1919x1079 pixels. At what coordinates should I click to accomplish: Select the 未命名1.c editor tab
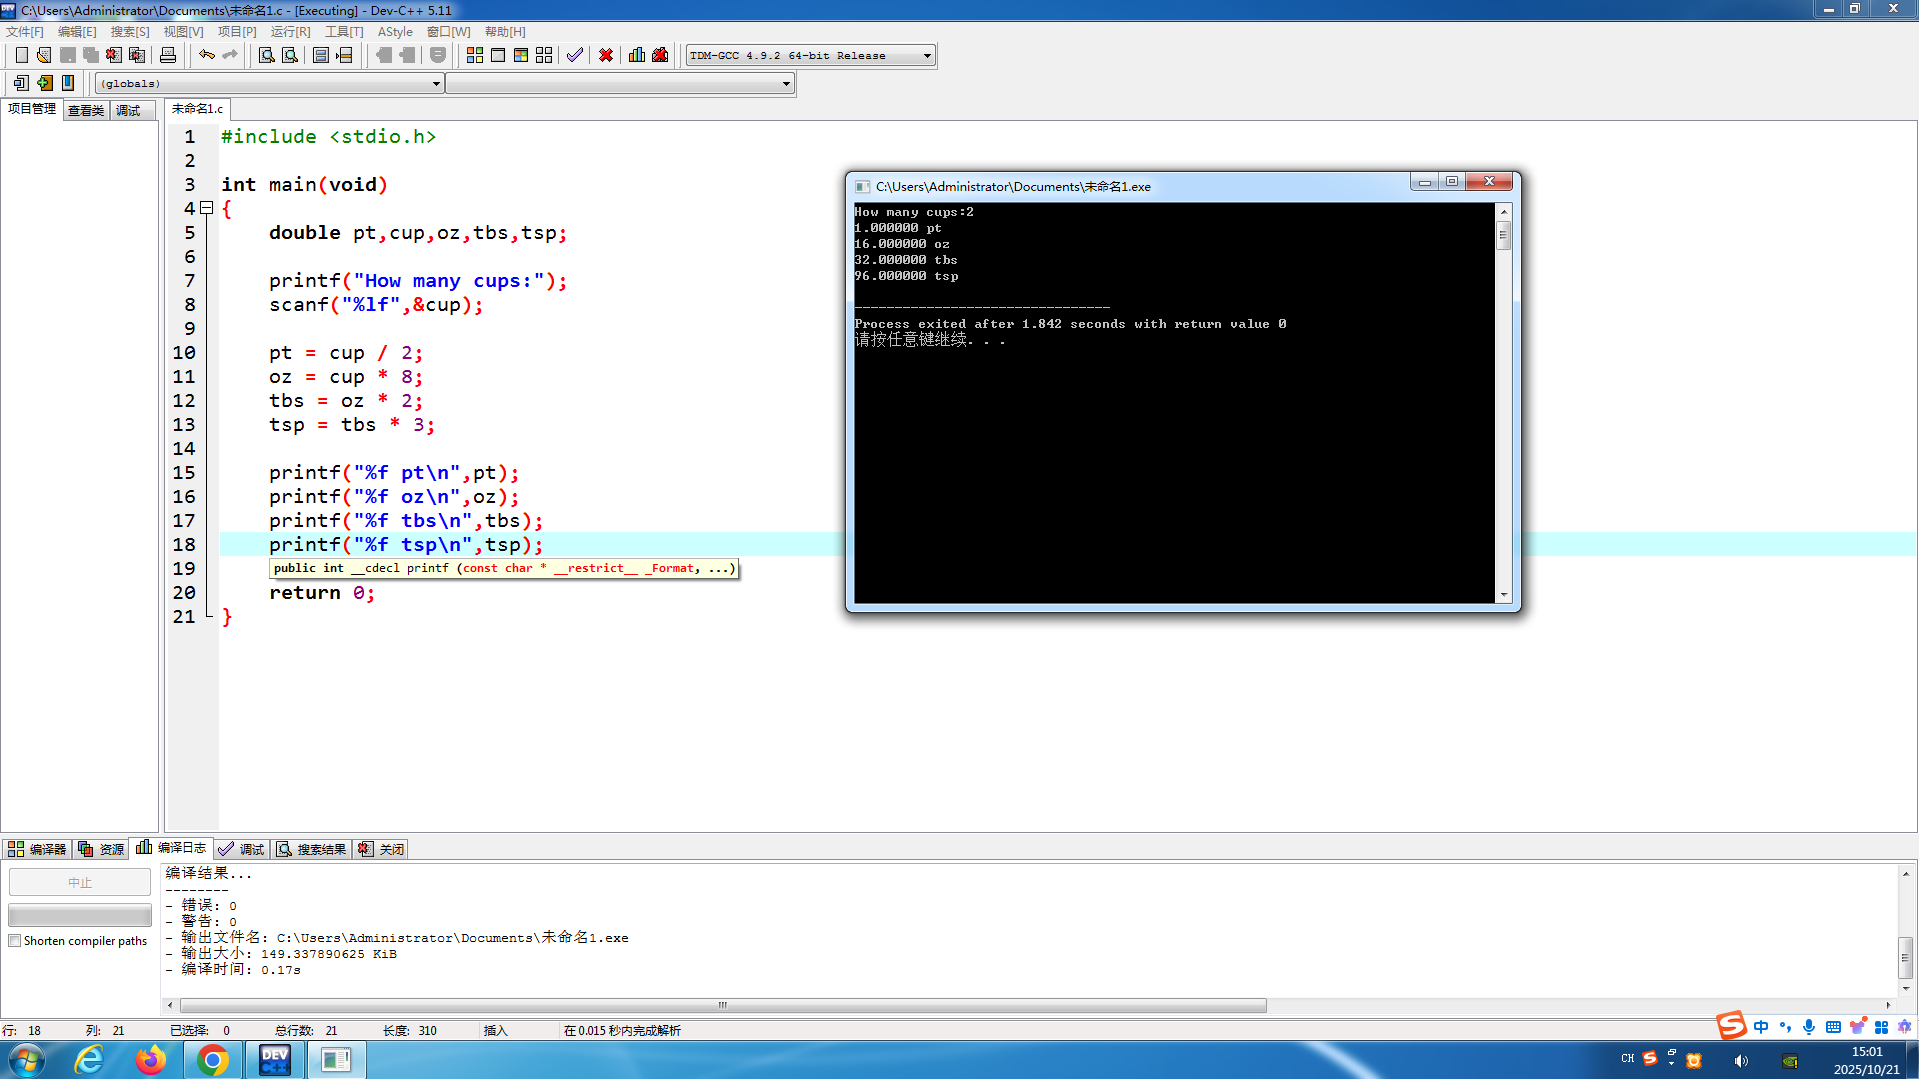click(198, 109)
